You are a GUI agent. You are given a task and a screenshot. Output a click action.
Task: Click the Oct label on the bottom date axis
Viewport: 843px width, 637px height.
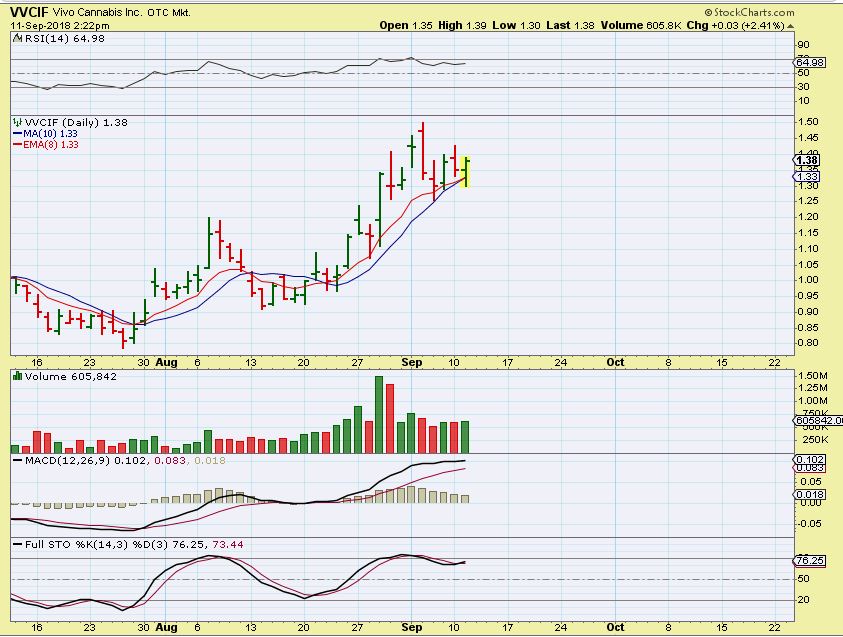[x=615, y=627]
